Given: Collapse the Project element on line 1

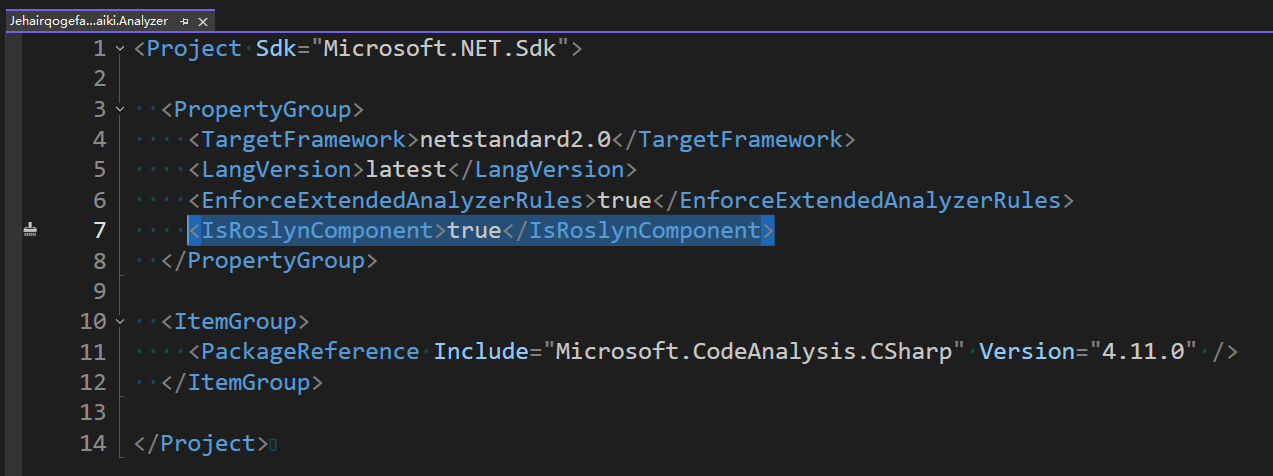Looking at the screenshot, I should click(121, 48).
